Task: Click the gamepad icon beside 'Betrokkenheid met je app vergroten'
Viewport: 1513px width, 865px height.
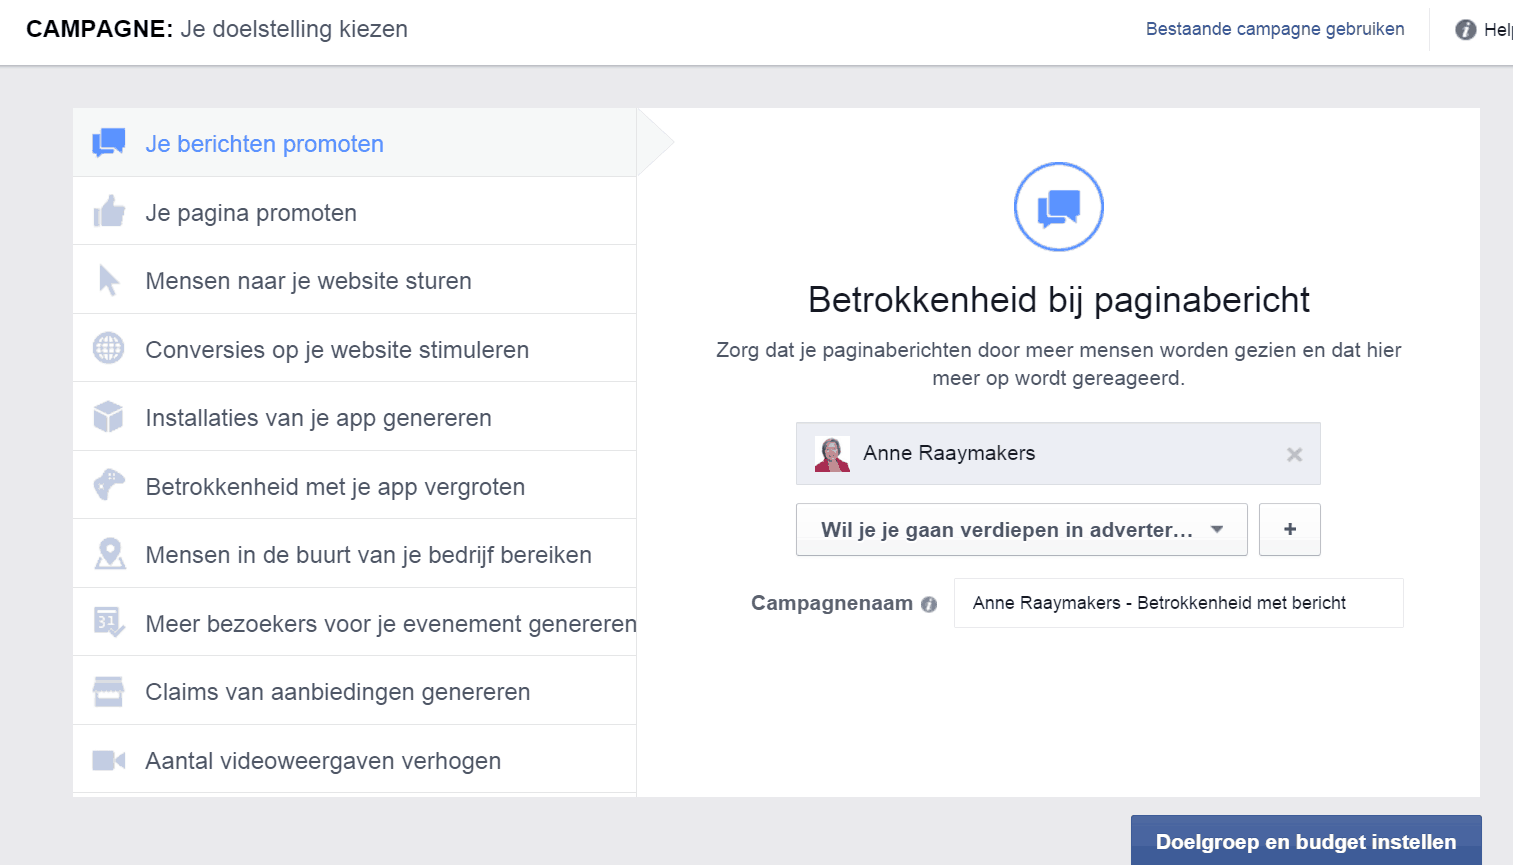Action: pyautogui.click(x=109, y=485)
